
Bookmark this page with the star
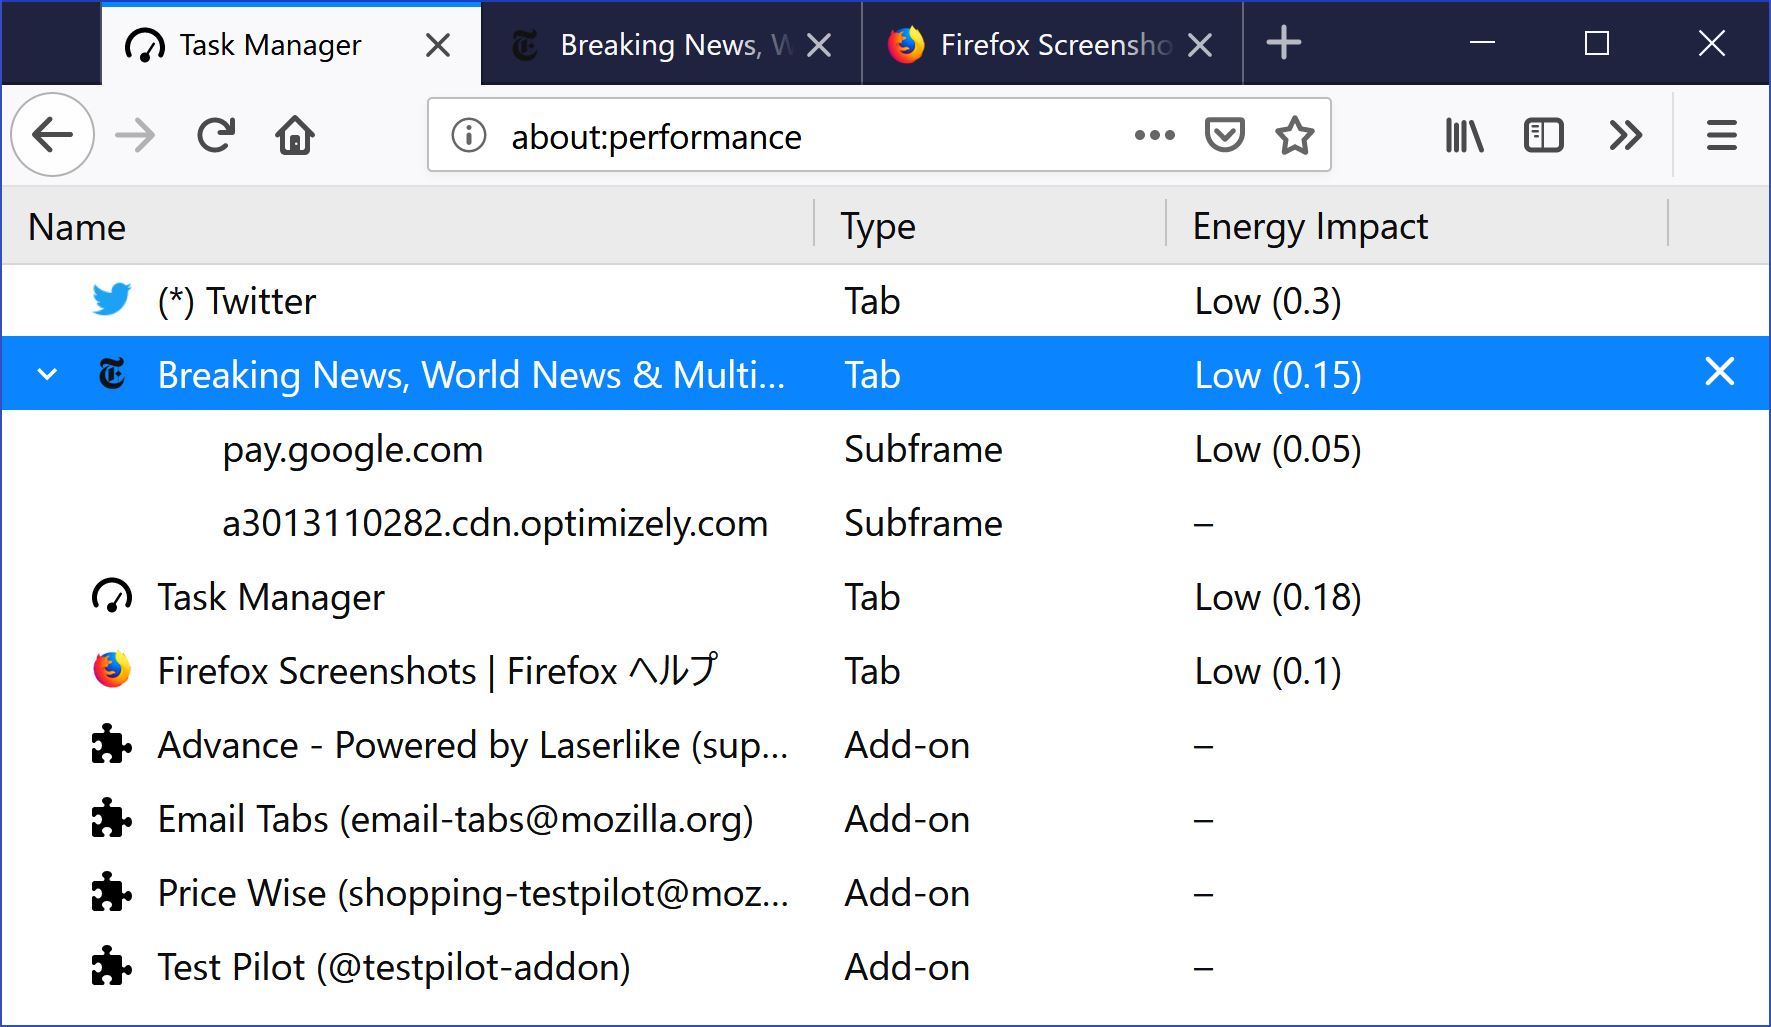1295,135
